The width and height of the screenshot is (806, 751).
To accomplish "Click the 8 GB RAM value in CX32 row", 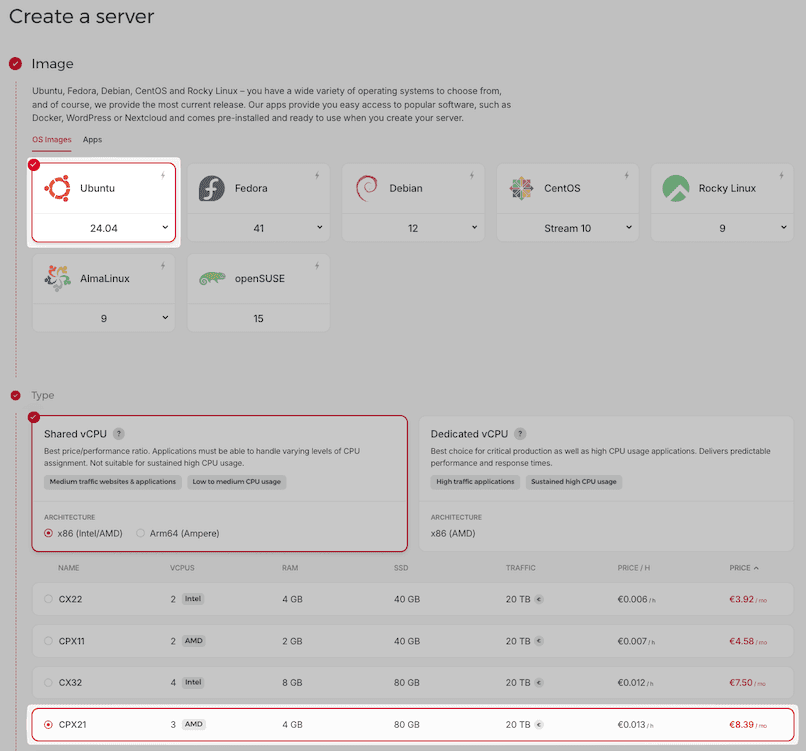I will coord(292,683).
